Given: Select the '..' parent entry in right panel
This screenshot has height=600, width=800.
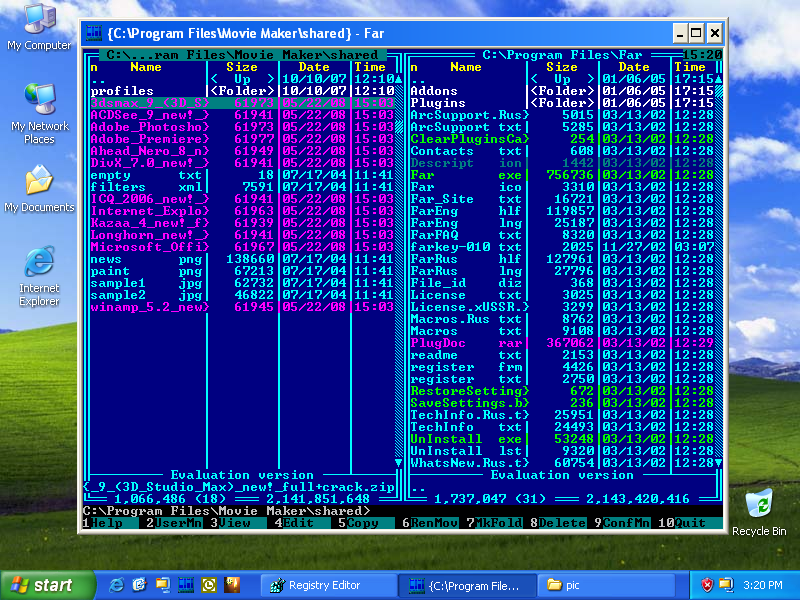Looking at the screenshot, I should 562,79.
